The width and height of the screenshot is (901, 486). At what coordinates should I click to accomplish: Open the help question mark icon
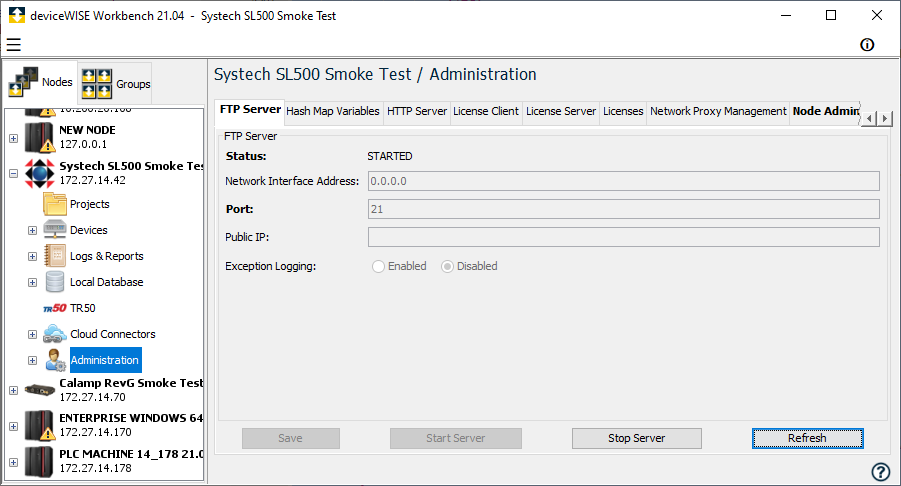click(x=881, y=472)
